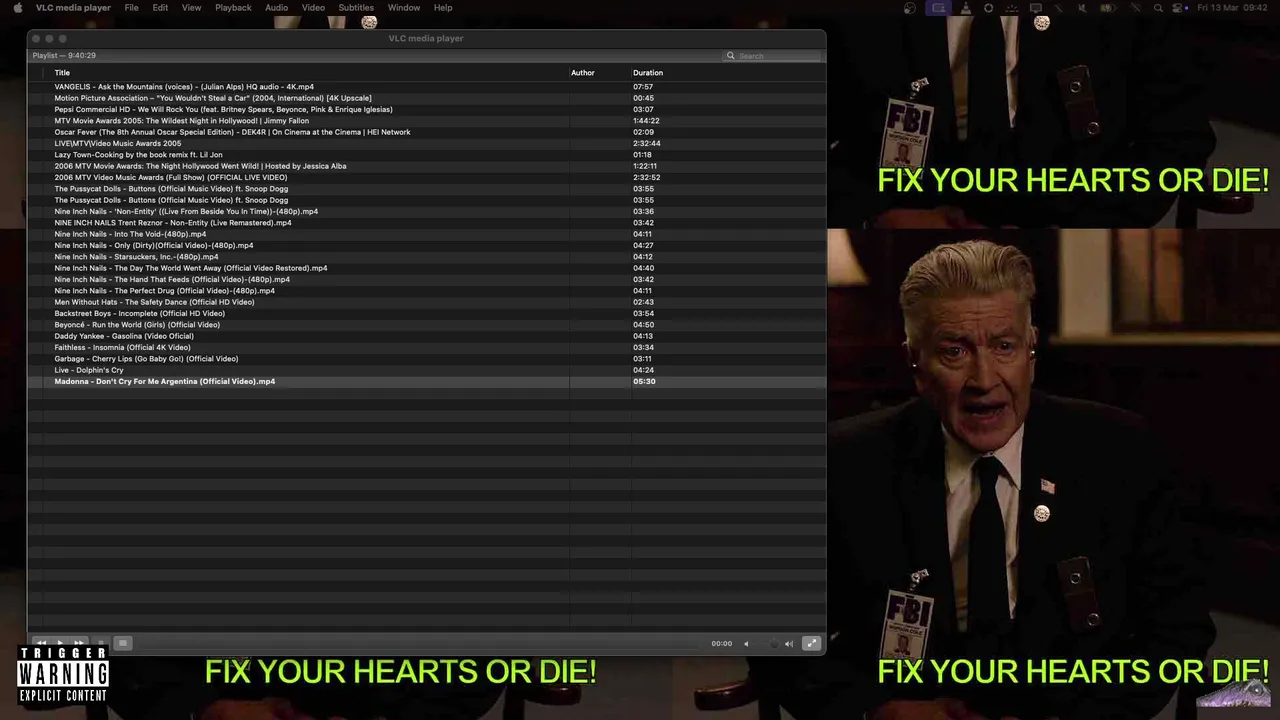Screen dimensions: 1280x720
Task: Sort playlist by Author column header
Action: click(x=583, y=73)
